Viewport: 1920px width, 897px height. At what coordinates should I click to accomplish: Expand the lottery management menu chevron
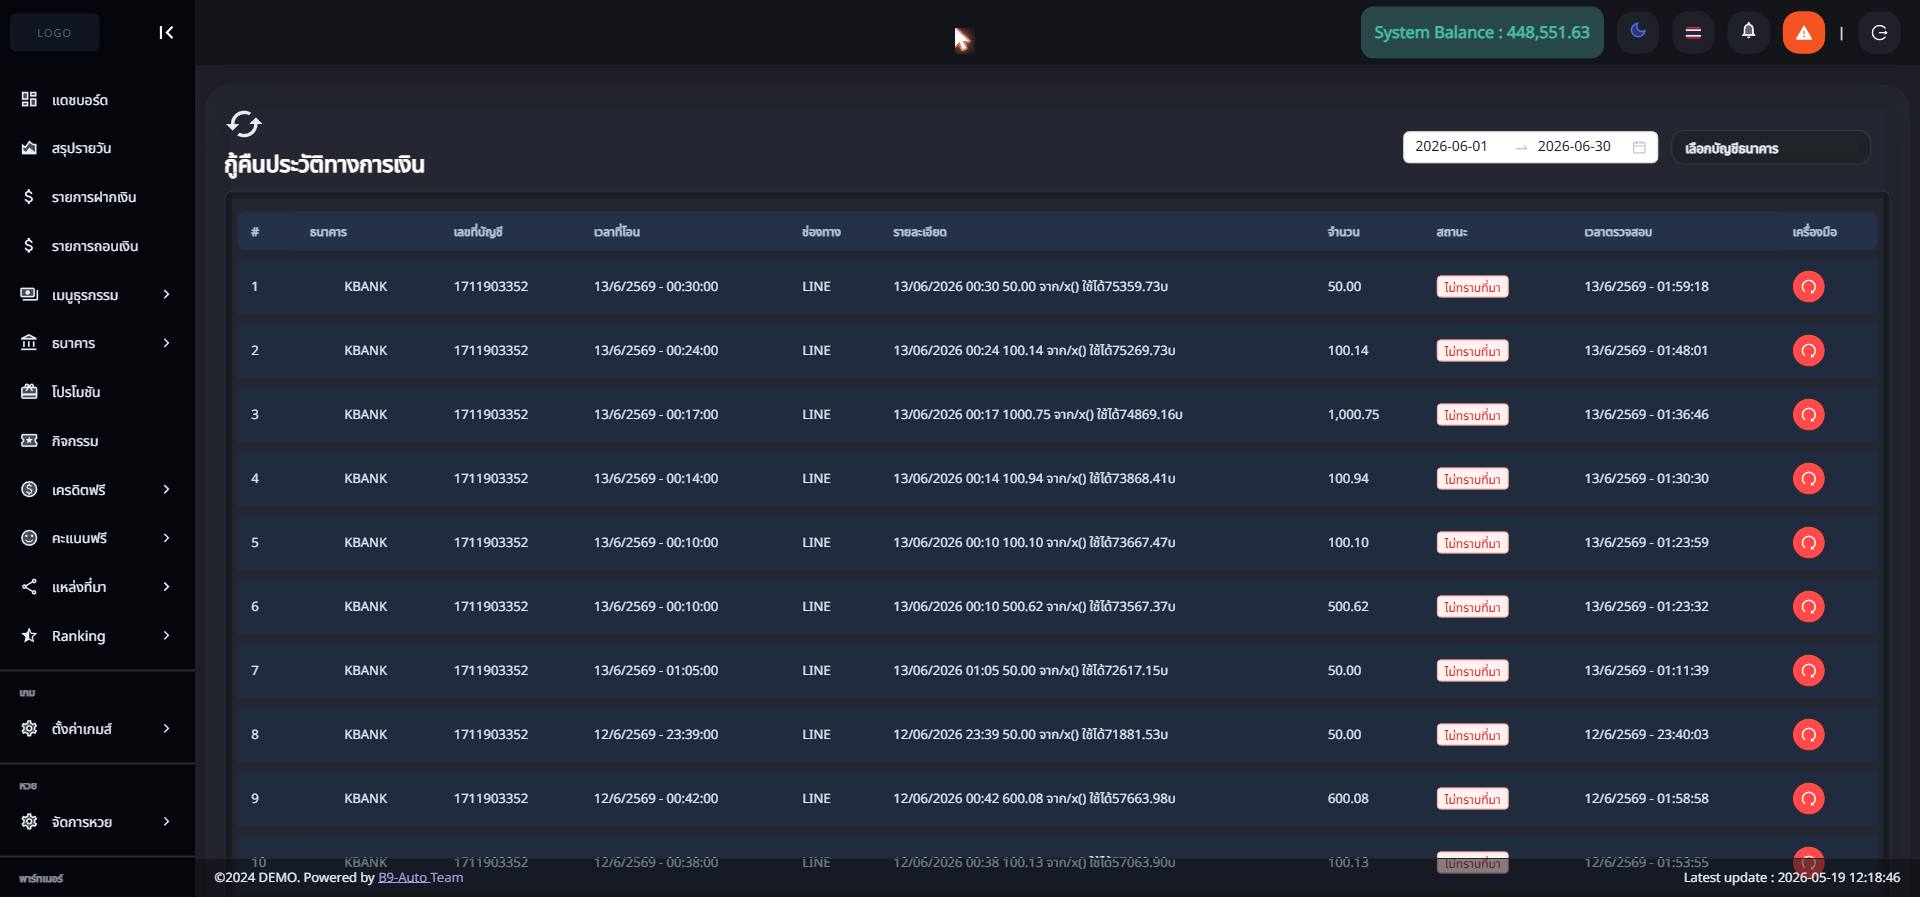tap(166, 821)
